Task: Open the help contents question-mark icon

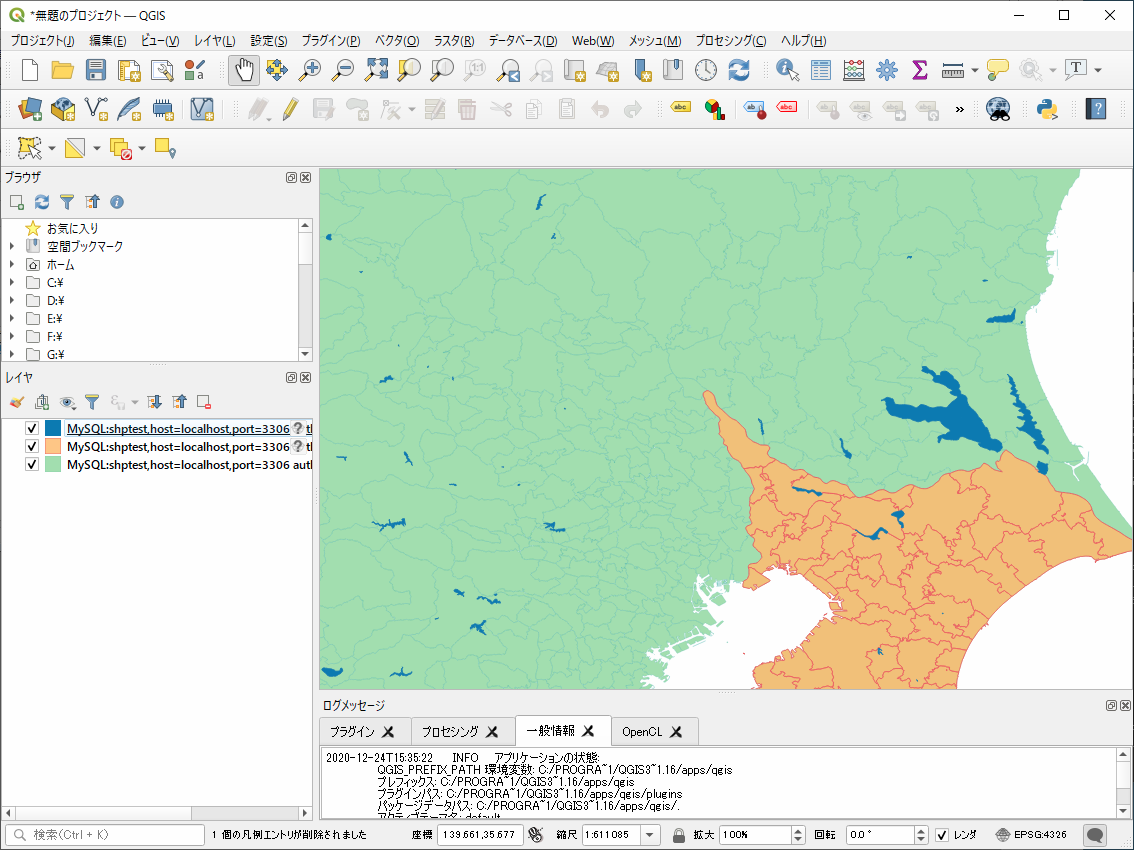Action: click(1096, 109)
